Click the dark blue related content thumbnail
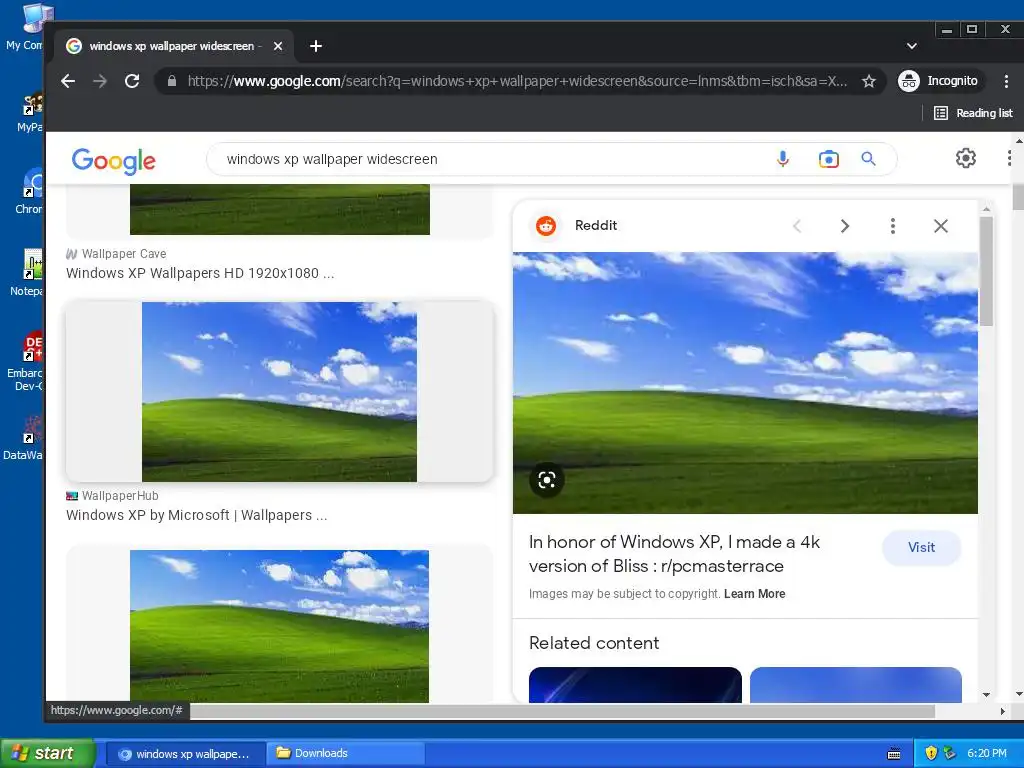 (x=635, y=684)
